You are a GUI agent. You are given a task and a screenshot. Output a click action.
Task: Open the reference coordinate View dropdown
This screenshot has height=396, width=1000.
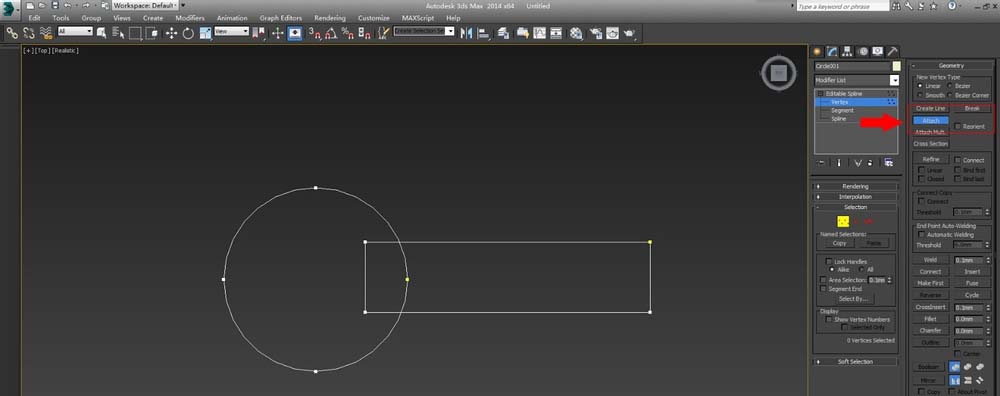coord(232,31)
